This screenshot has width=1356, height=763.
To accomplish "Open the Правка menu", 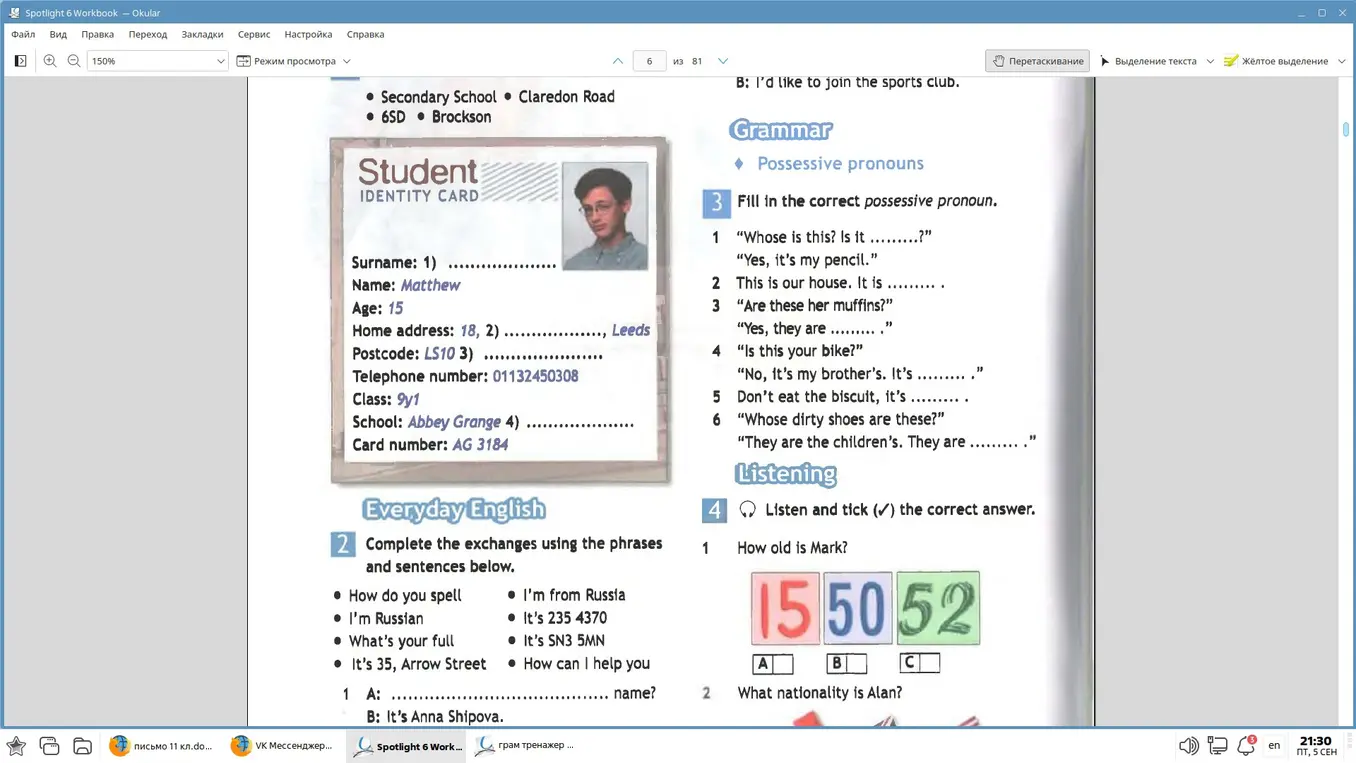I will tap(98, 34).
